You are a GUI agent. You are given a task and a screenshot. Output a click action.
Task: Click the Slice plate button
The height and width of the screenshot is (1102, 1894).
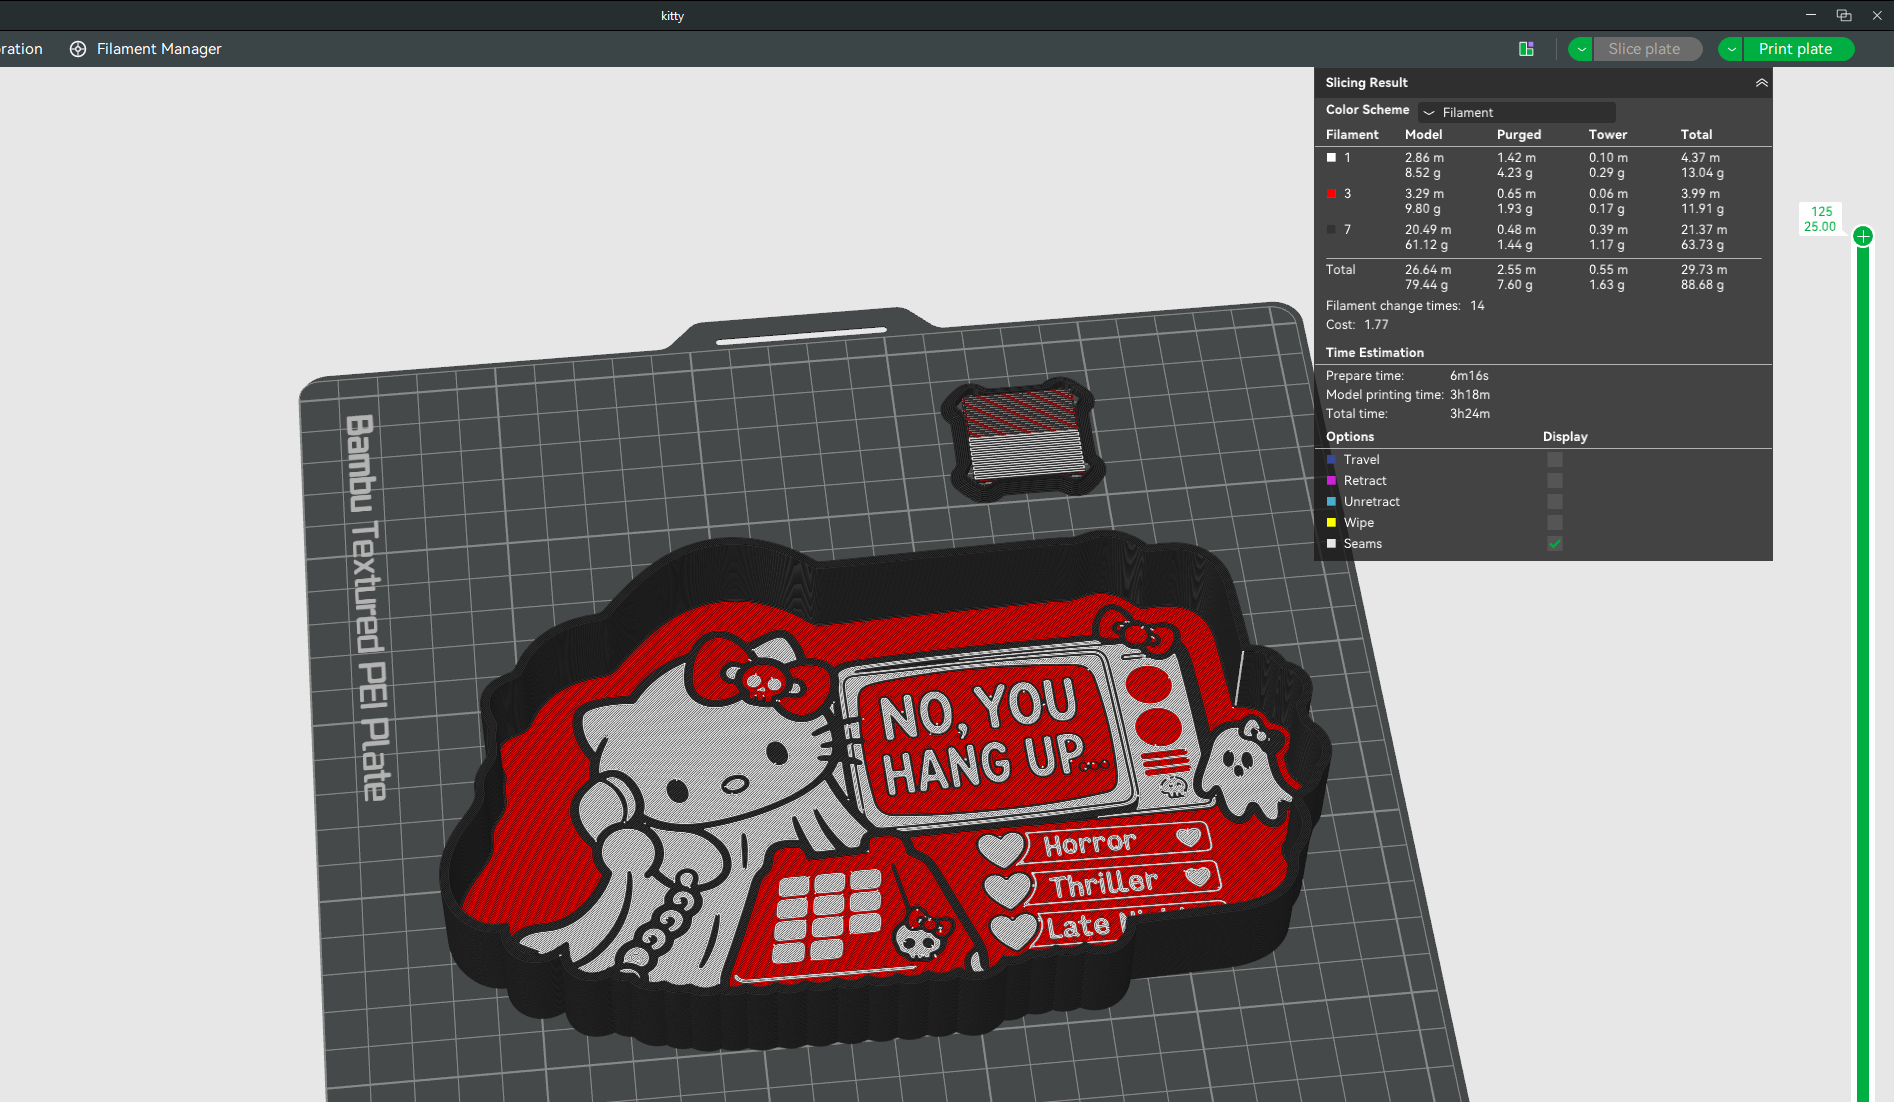click(x=1645, y=49)
